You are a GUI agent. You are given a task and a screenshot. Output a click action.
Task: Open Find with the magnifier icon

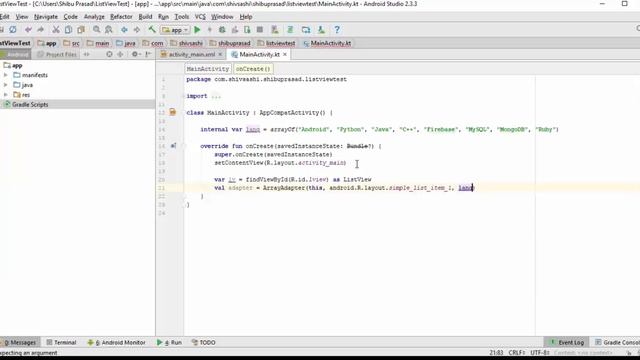[x=96, y=30]
